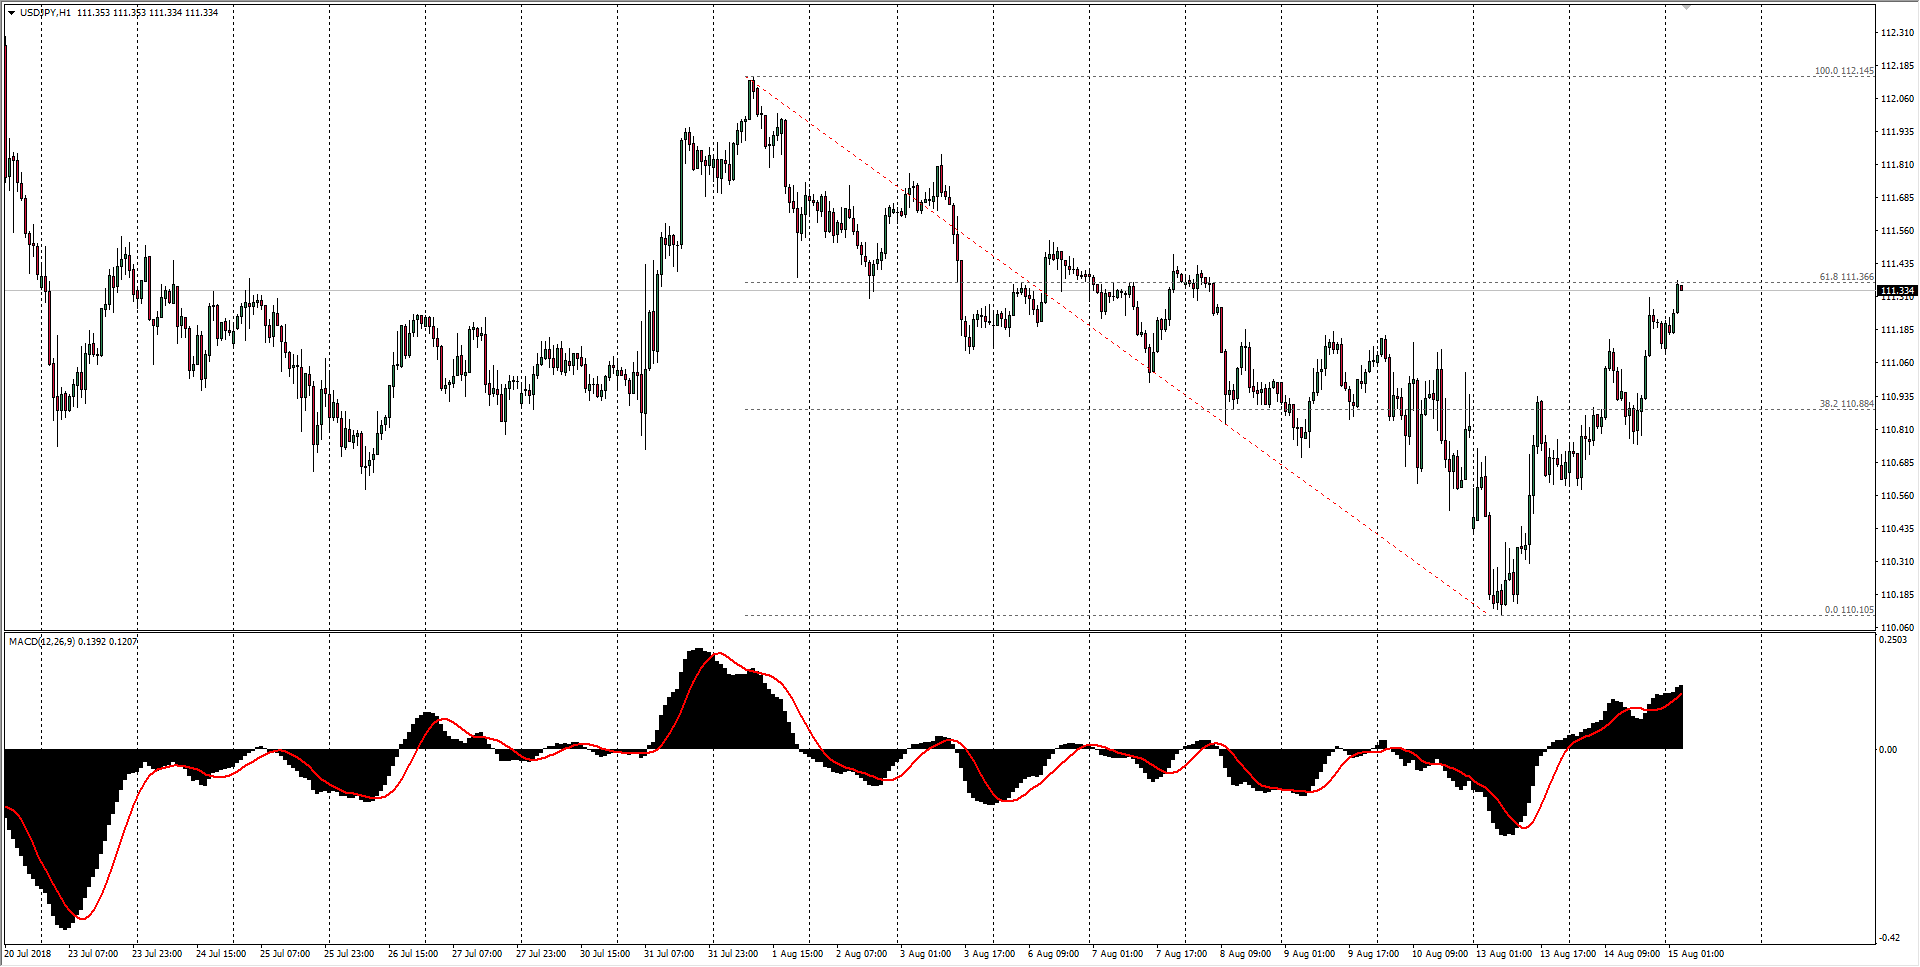The image size is (1920, 967).
Task: Click the MACD scale value 0.2503
Action: pos(1894,640)
